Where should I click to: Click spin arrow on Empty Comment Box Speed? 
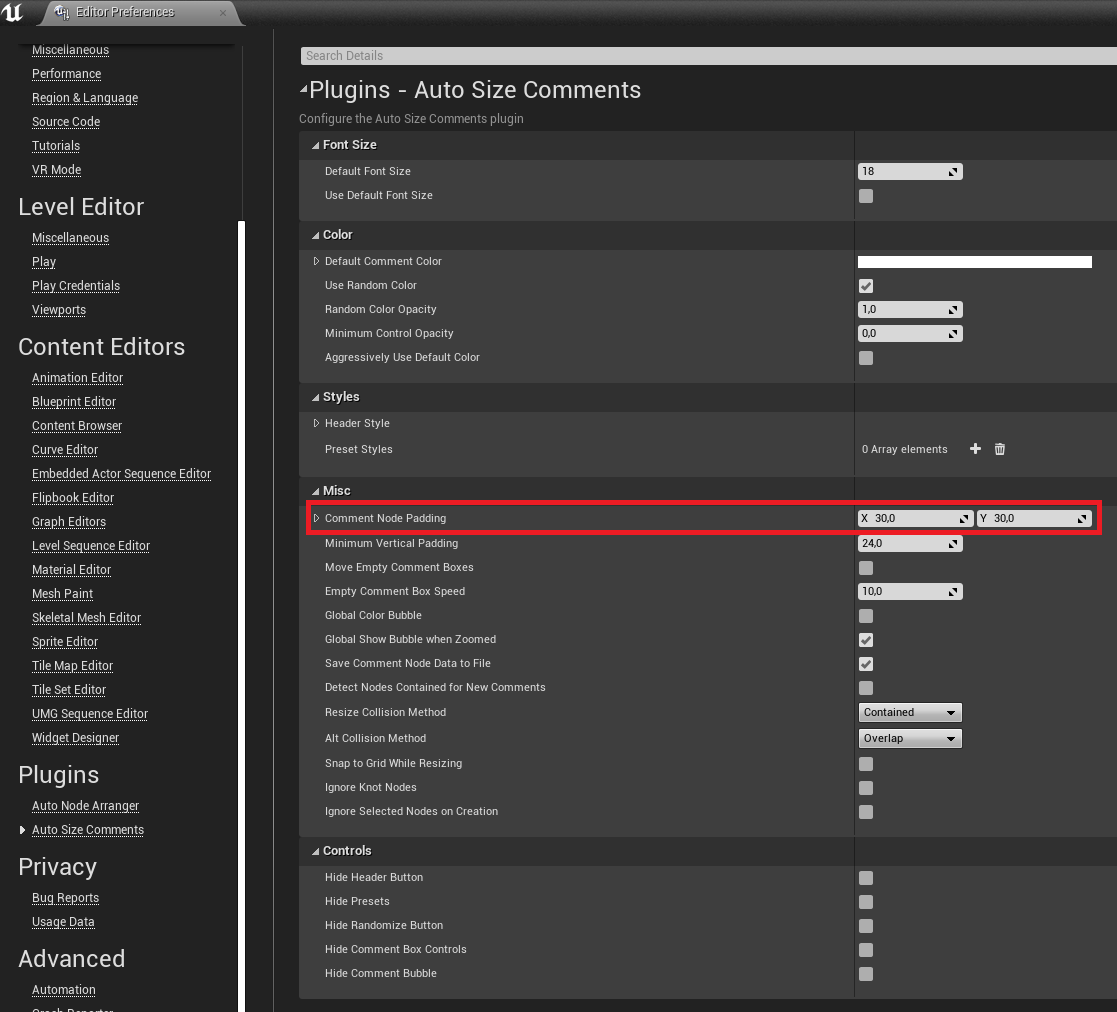953,592
